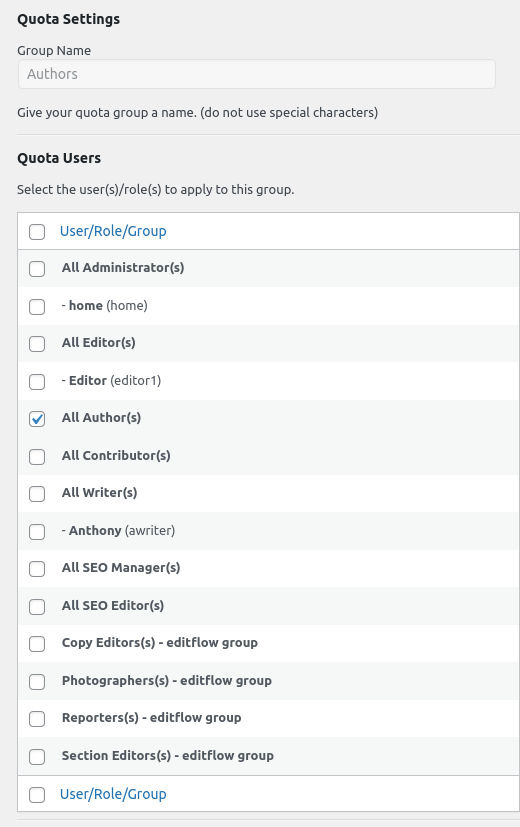Select Photographers editflow group checkbox
520x827 pixels.
point(37,681)
